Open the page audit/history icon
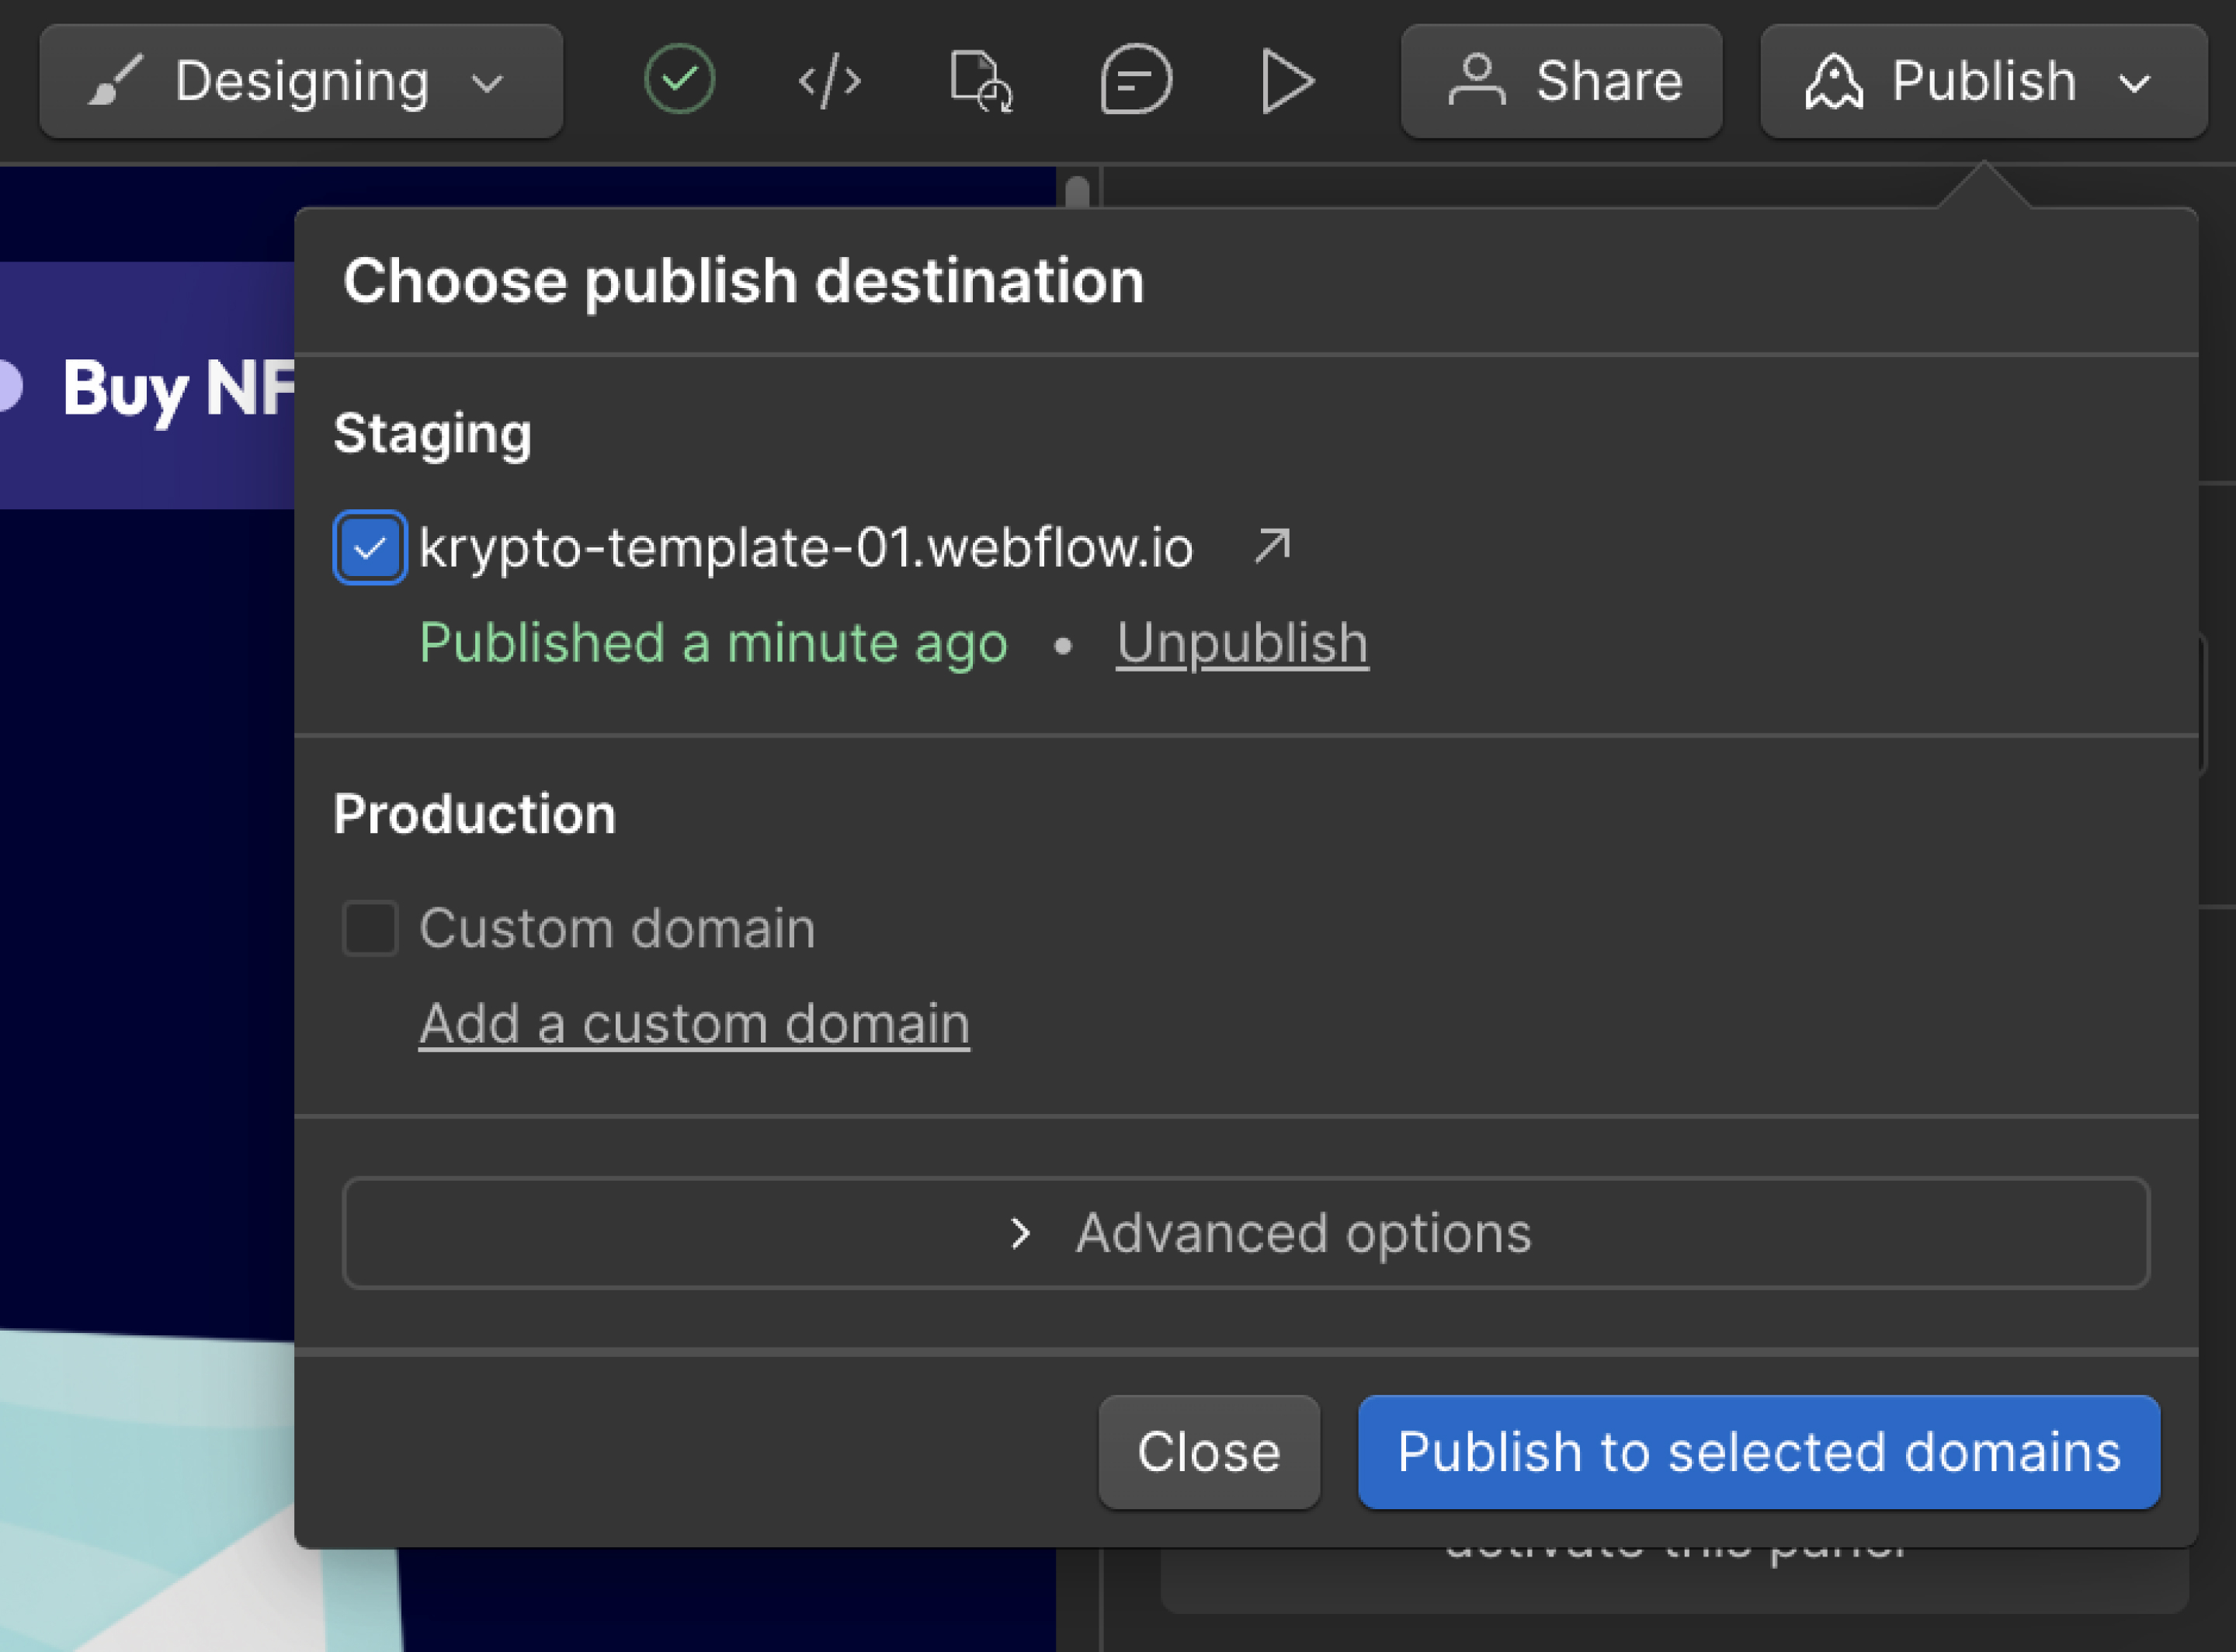Screen dimensions: 2236x1652 pos(981,81)
